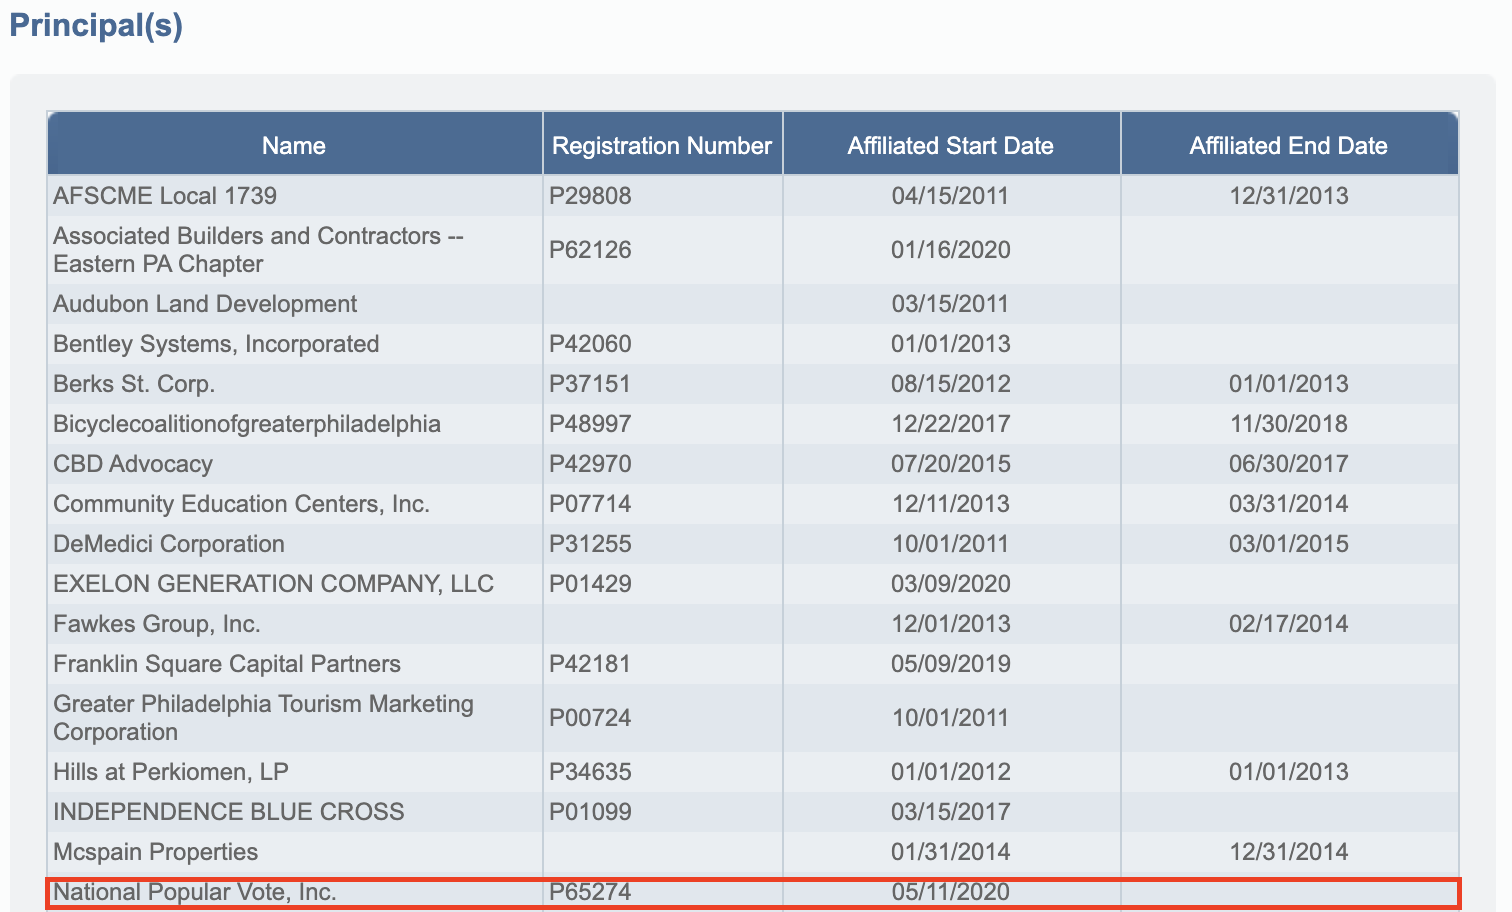Click INDEPENDENCE BLUE CROSS name
This screenshot has height=912, width=1512.
point(229,812)
